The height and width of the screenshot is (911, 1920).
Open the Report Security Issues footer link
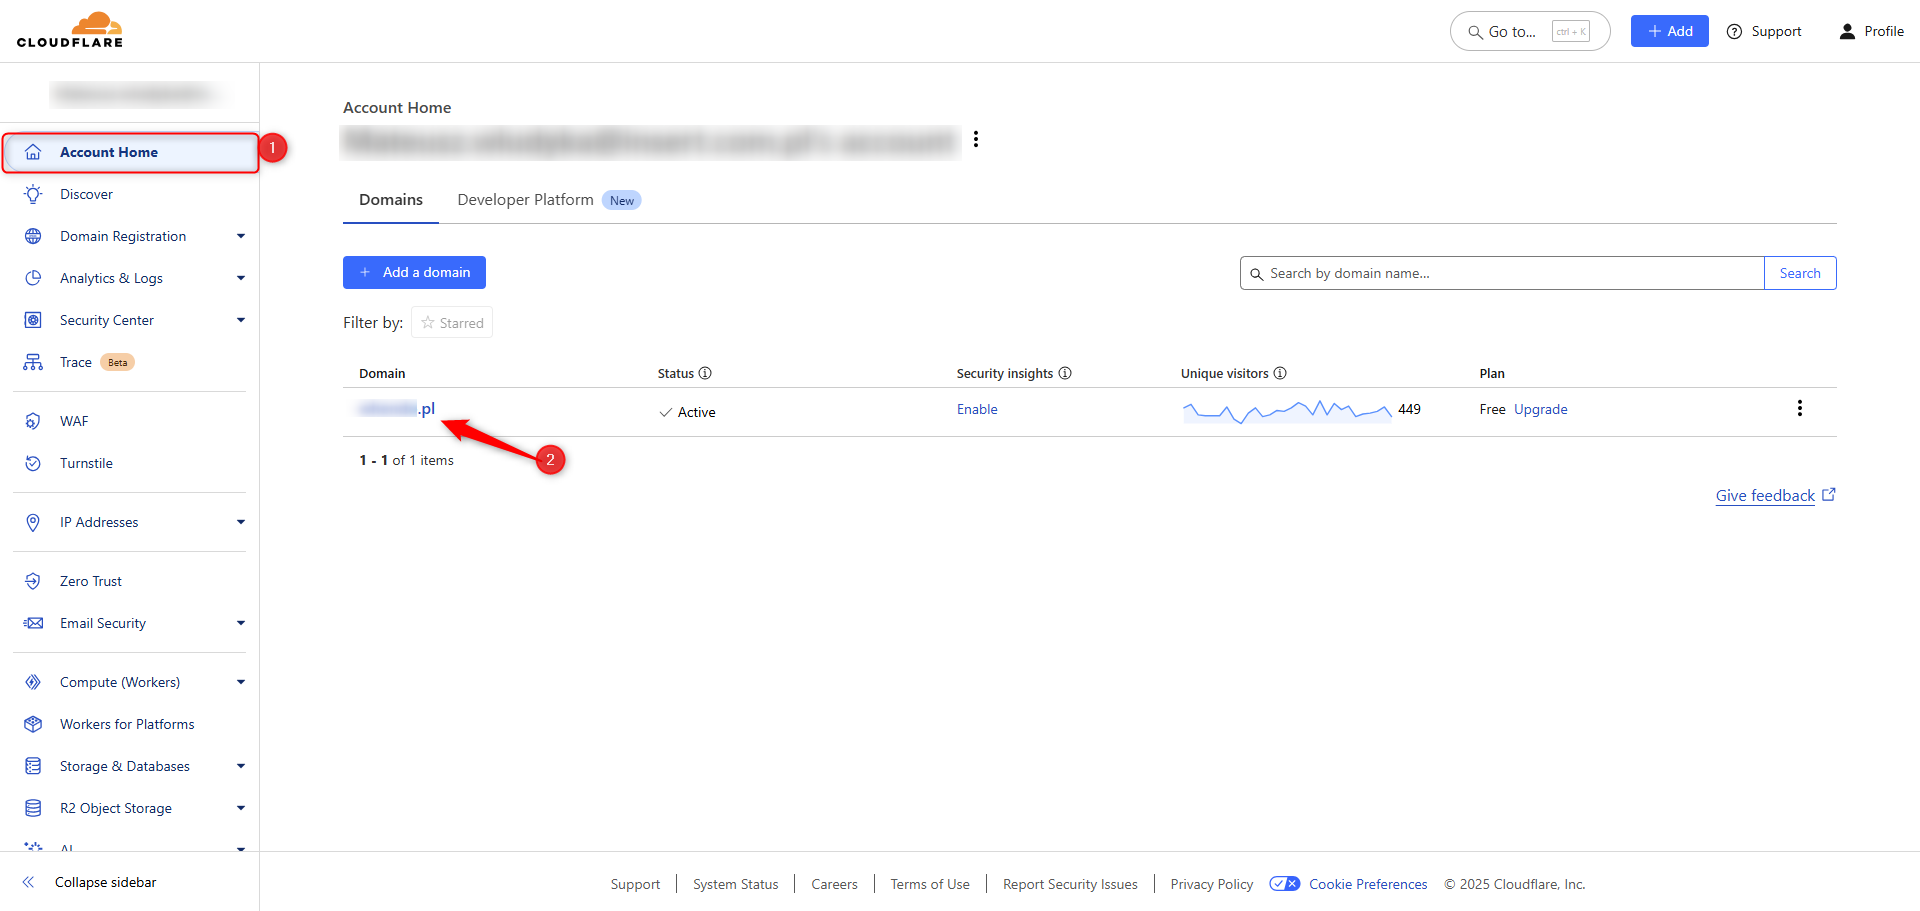[1070, 884]
